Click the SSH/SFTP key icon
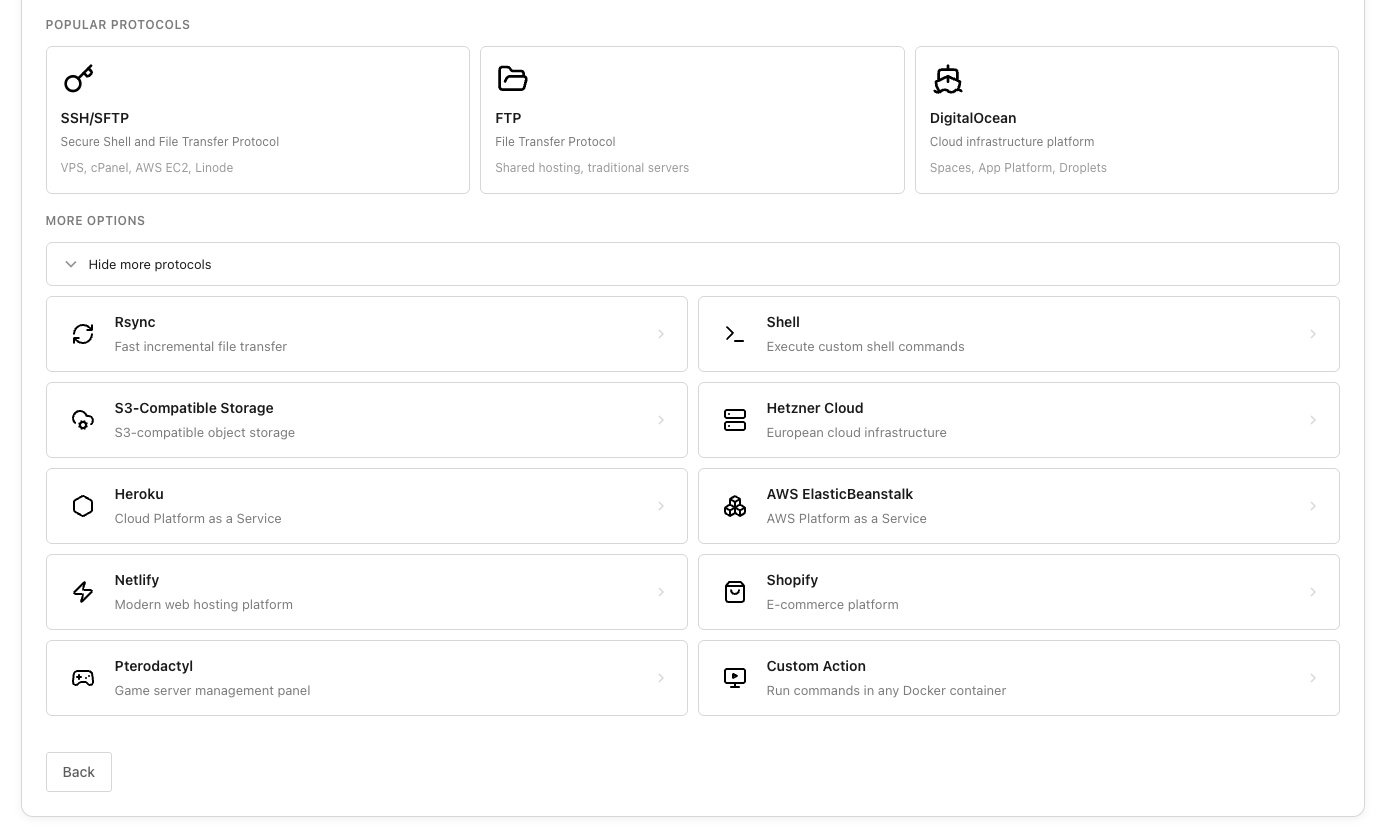The image size is (1400, 835). tap(78, 78)
